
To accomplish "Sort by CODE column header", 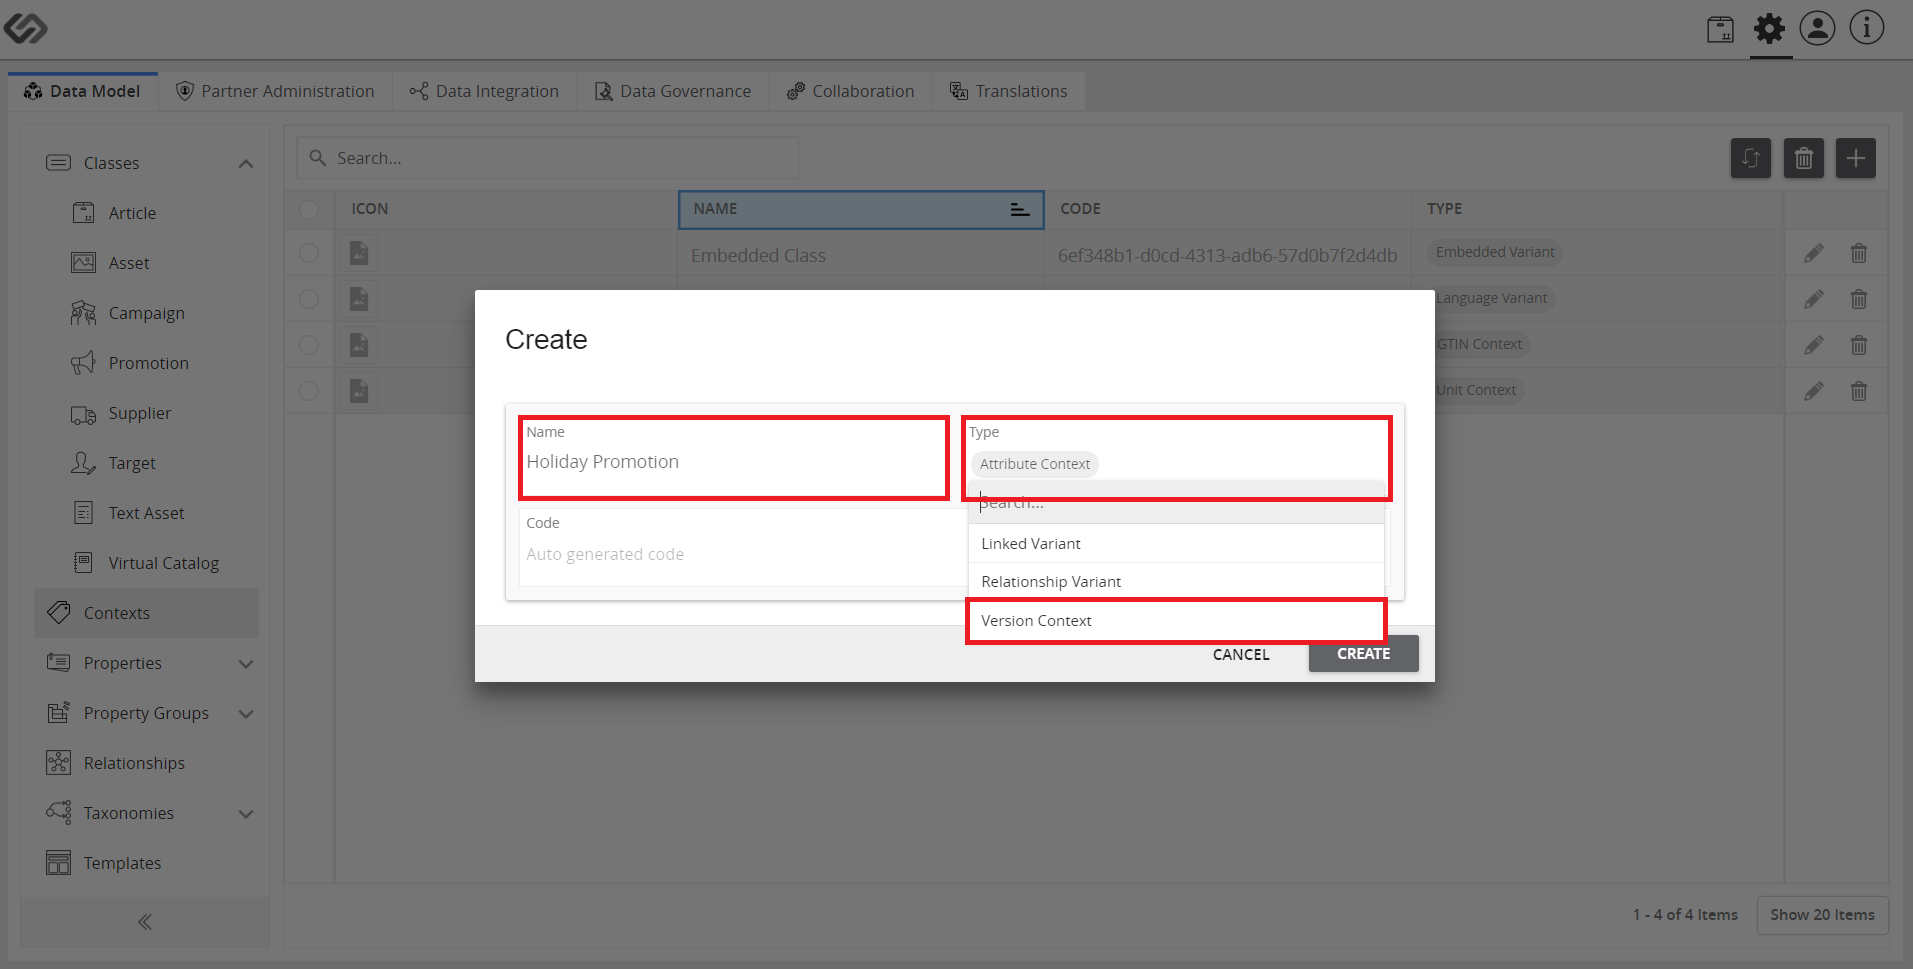I will tap(1228, 209).
